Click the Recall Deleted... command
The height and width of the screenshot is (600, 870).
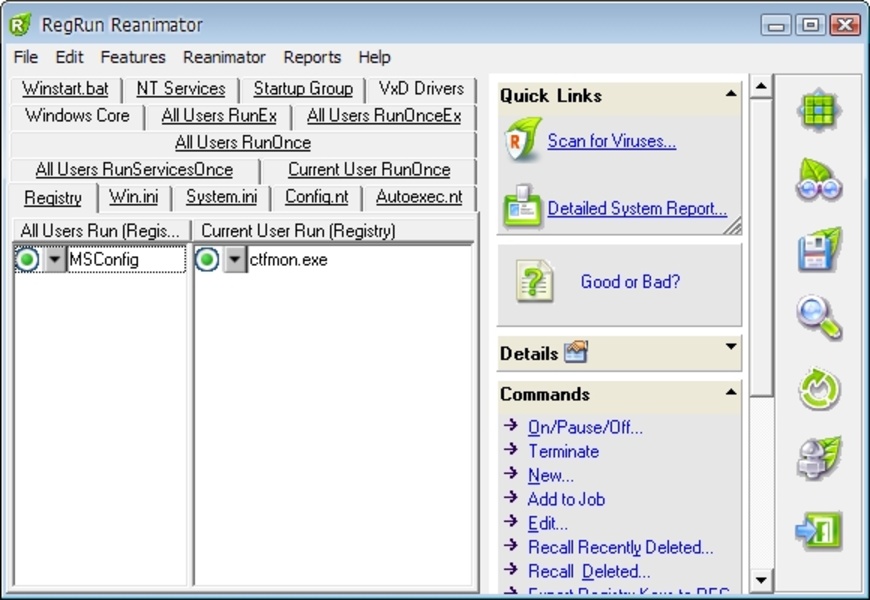click(x=589, y=571)
